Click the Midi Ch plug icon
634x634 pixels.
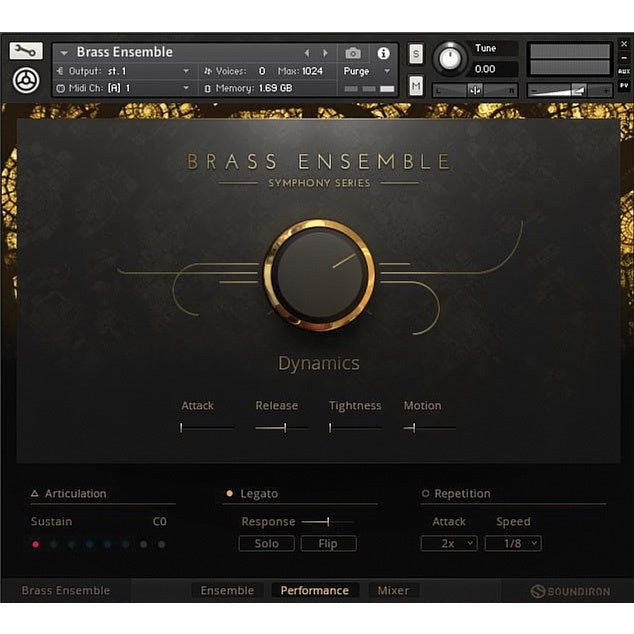click(x=60, y=88)
